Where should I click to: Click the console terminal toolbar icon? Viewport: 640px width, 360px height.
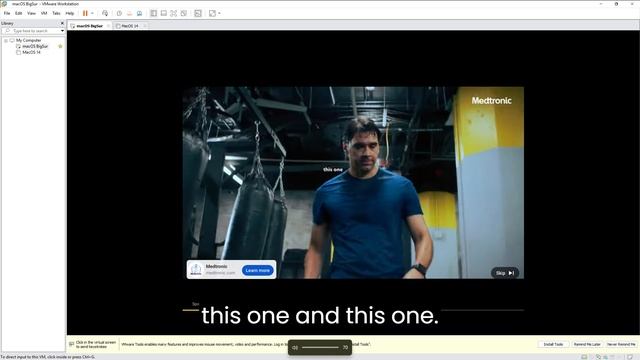point(198,13)
